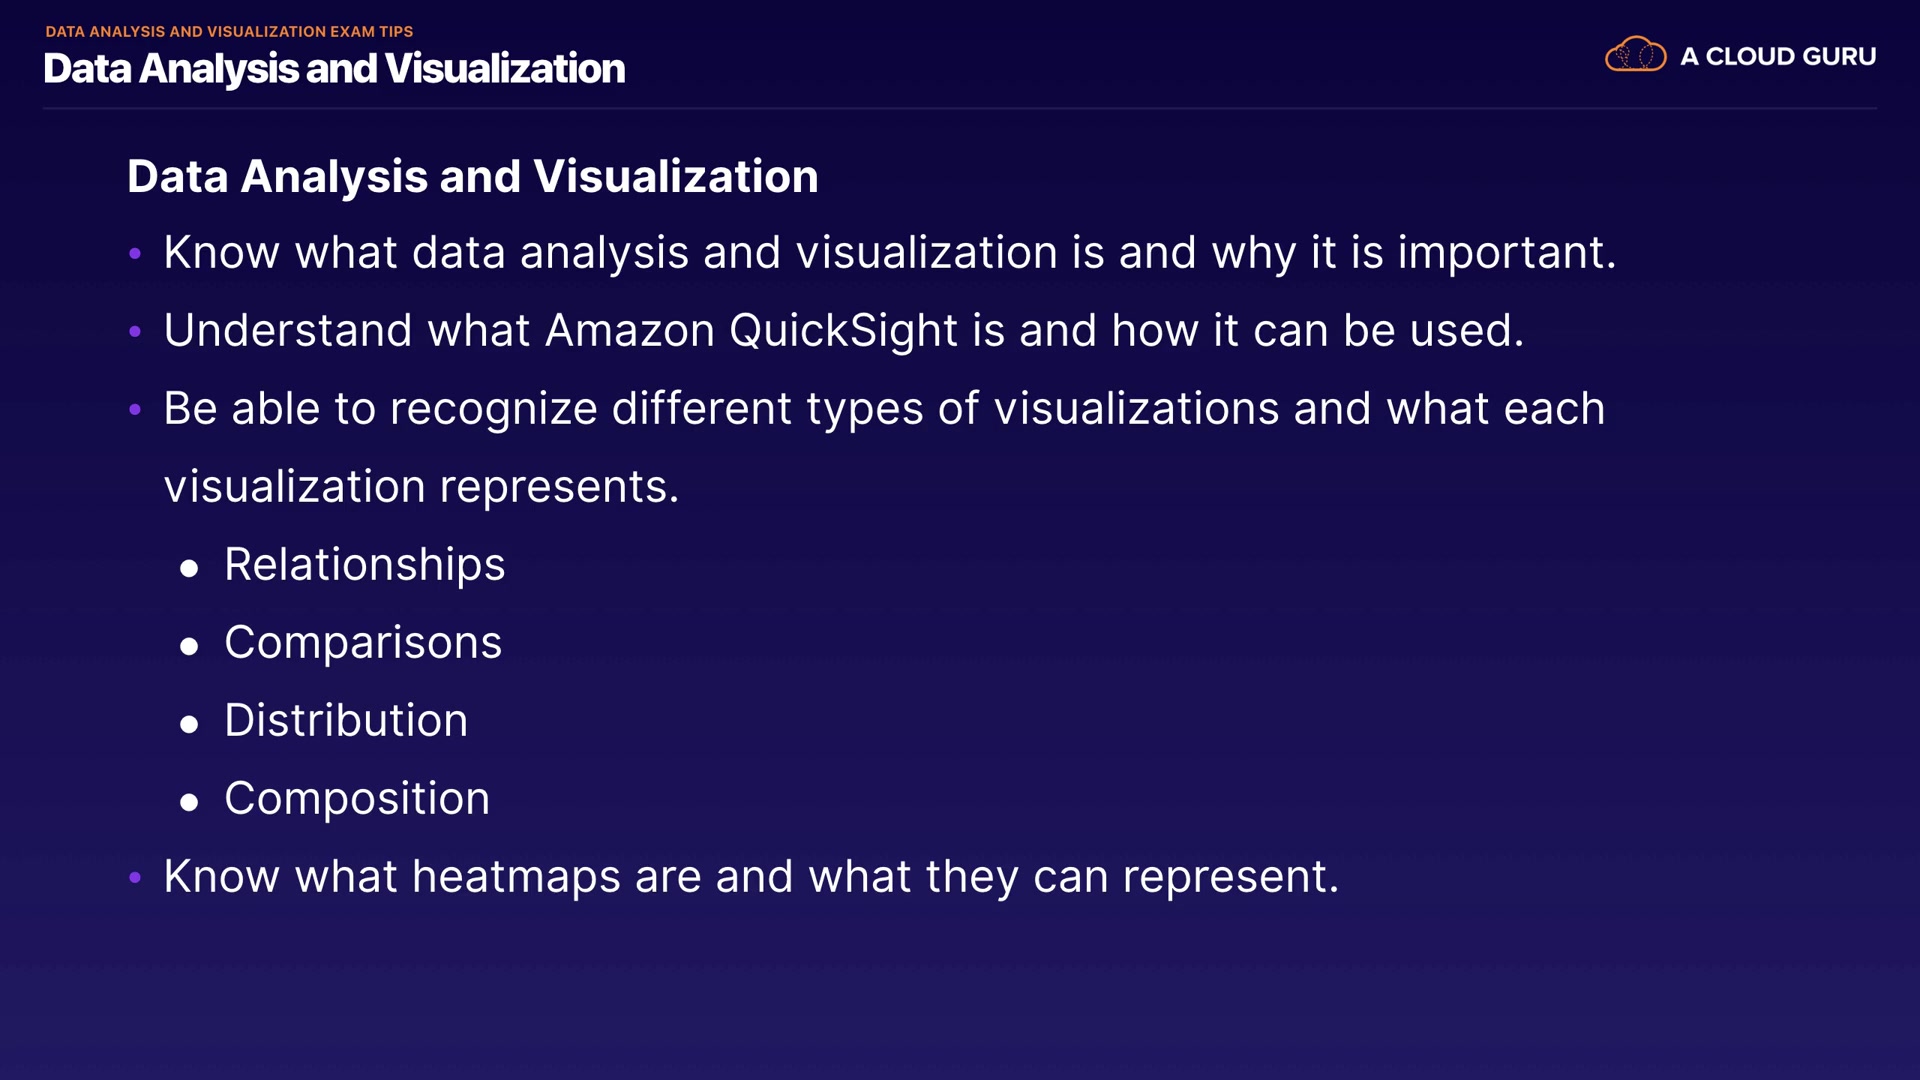Select the Composition sub-item
Viewport: 1920px width, 1080px height.
coord(357,799)
